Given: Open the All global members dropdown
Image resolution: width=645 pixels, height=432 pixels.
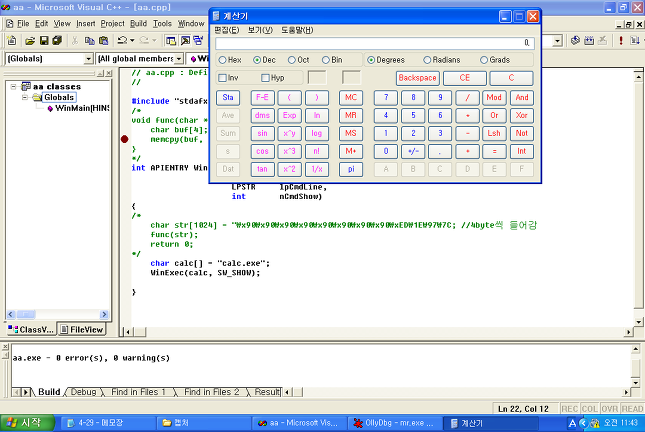Looking at the screenshot, I should tap(179, 59).
